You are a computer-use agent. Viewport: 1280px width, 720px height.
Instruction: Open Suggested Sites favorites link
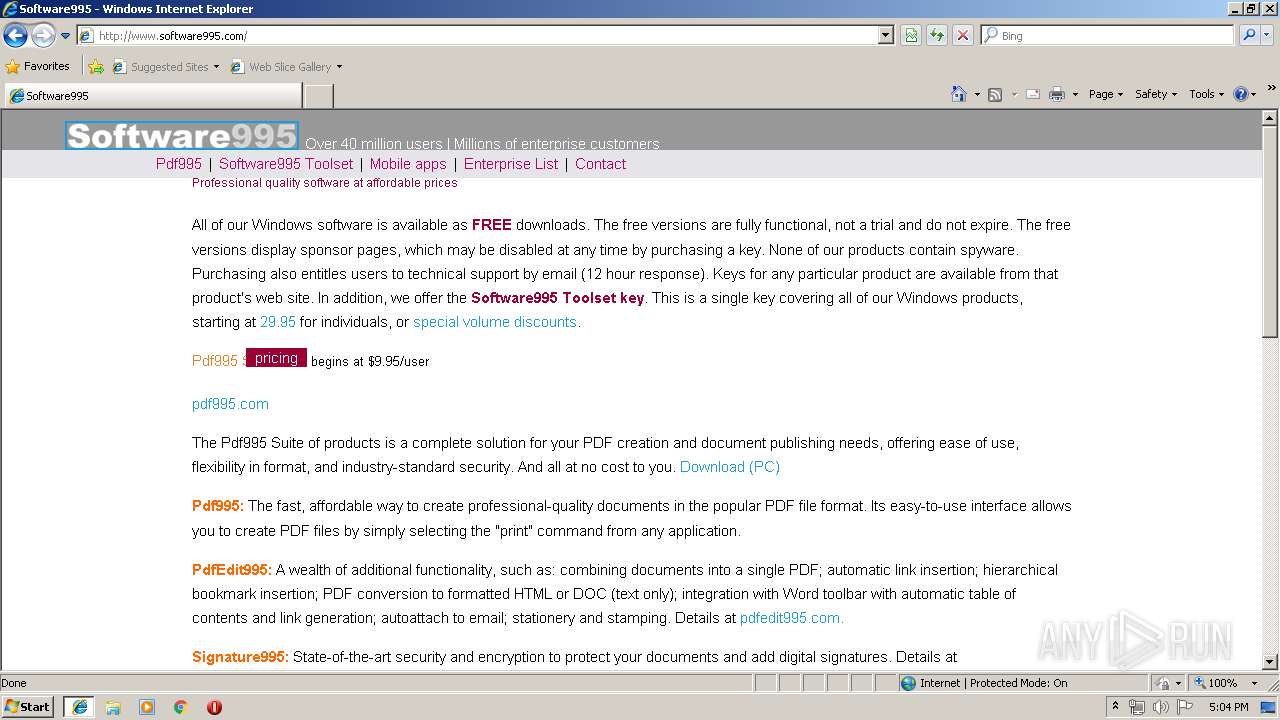tap(165, 67)
